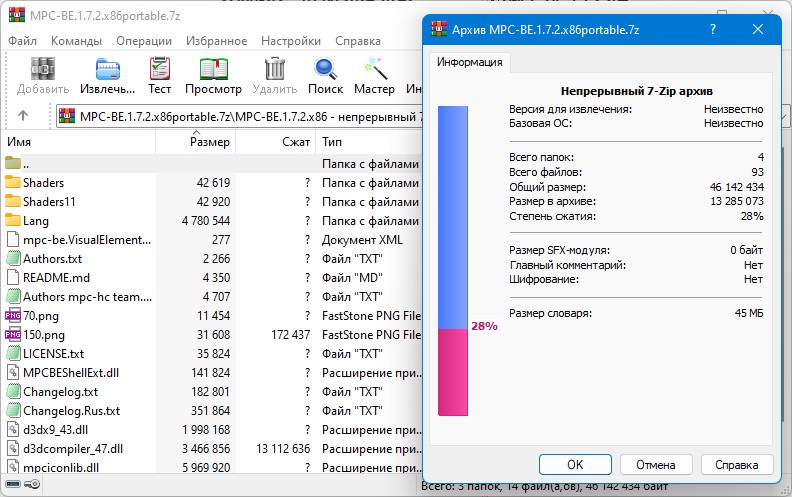Click the 1 998 168 size cell
792x497 pixels.
206,430
